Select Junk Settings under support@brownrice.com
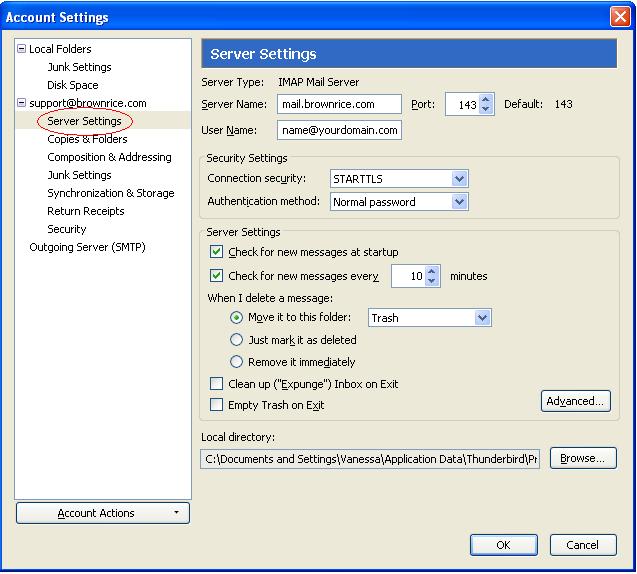Image resolution: width=637 pixels, height=574 pixels. pyautogui.click(x=79, y=175)
